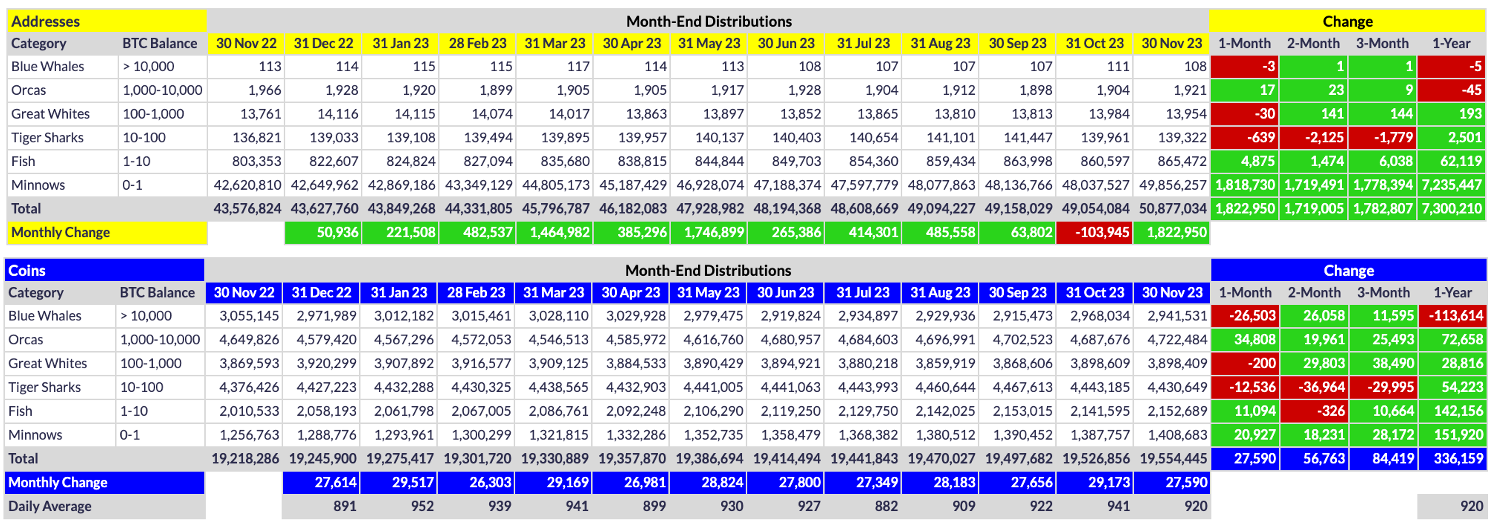Screen dimensions: 1496x526
Task: Select the yellow Change header in Addresses table
Action: [1348, 21]
